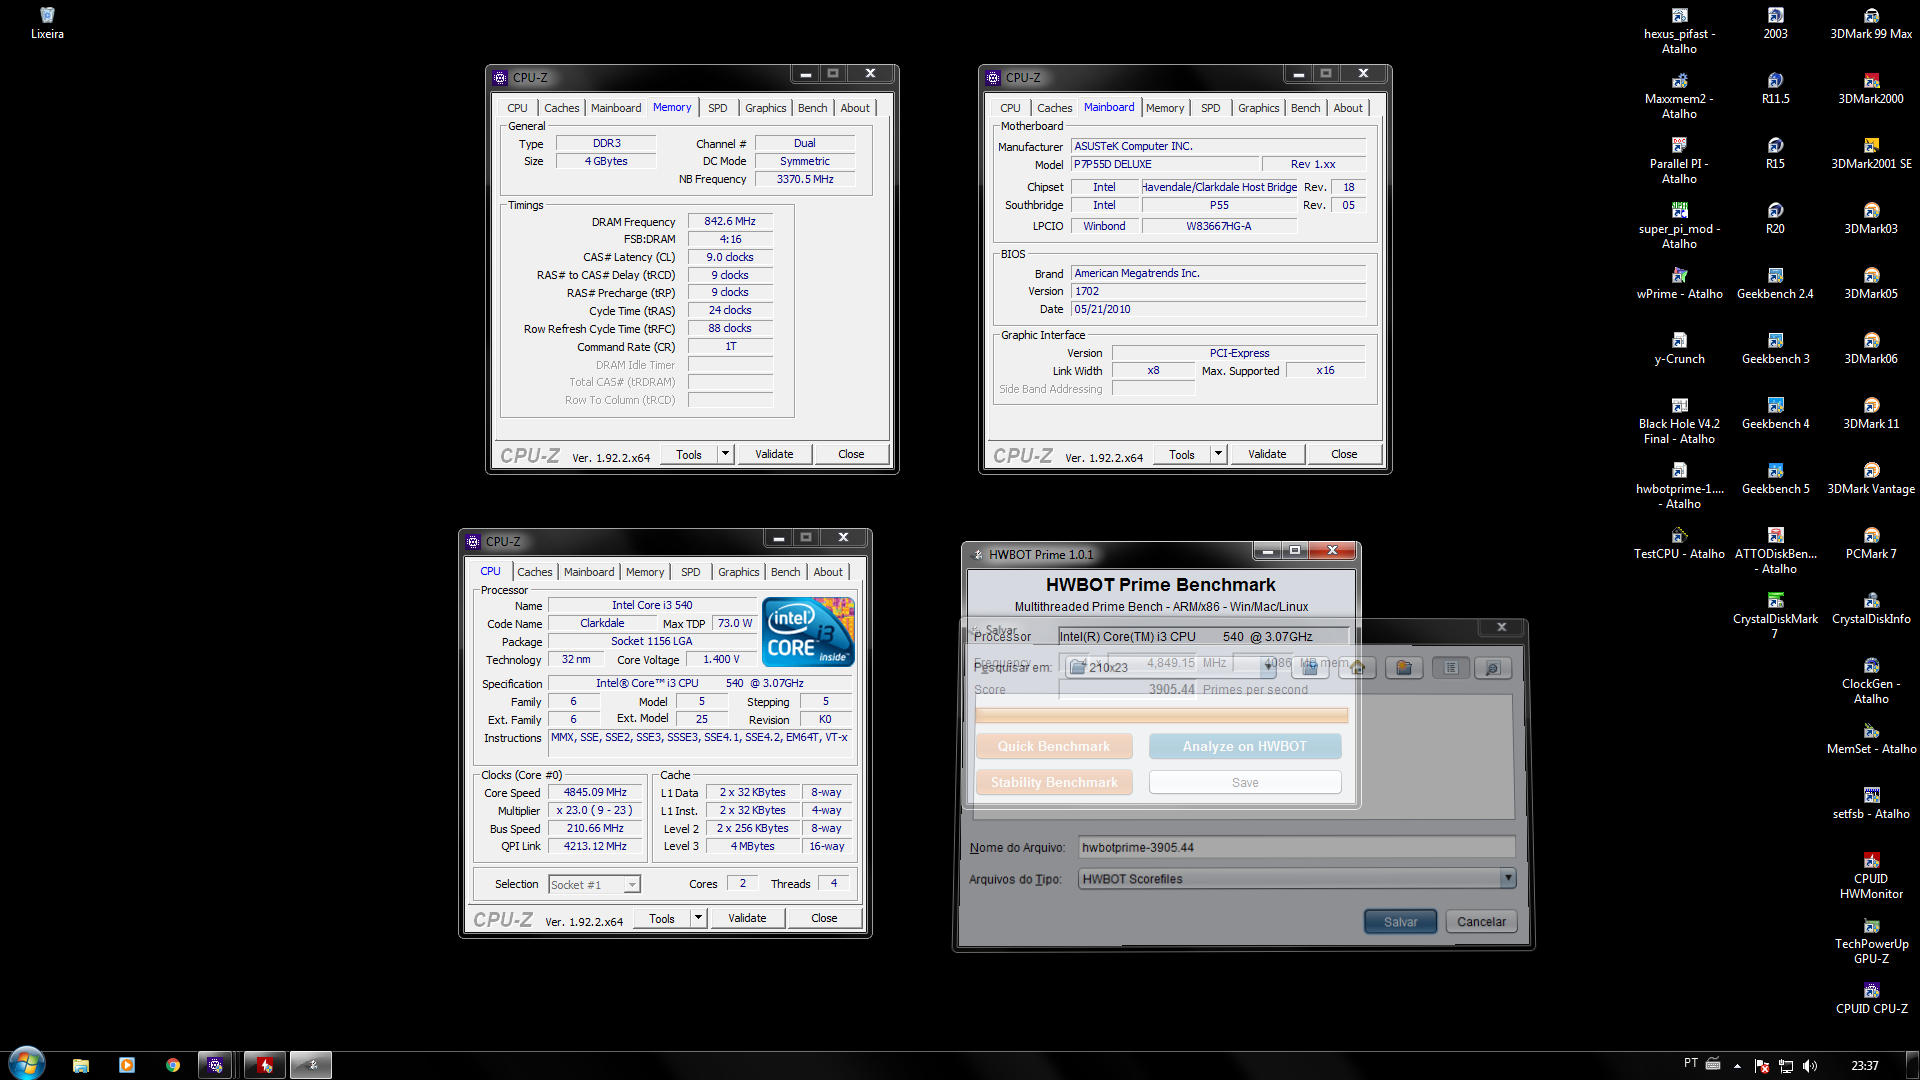Open Lixeira recycle bin desktop icon
The image size is (1920, 1080).
[47, 23]
